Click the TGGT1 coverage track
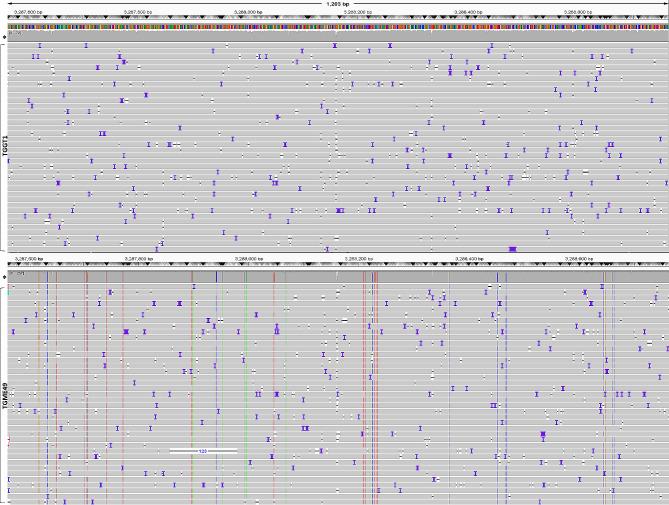Screen dimensions: 669x505 click(x=338, y=35)
